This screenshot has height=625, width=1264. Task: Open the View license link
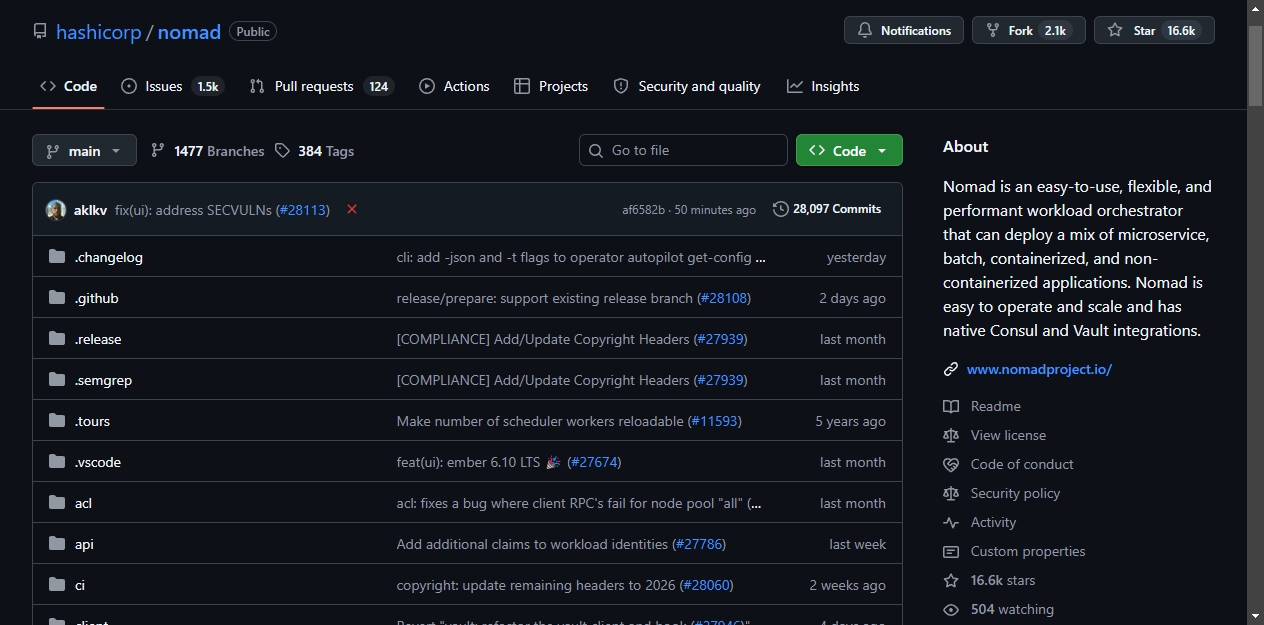pos(1008,435)
